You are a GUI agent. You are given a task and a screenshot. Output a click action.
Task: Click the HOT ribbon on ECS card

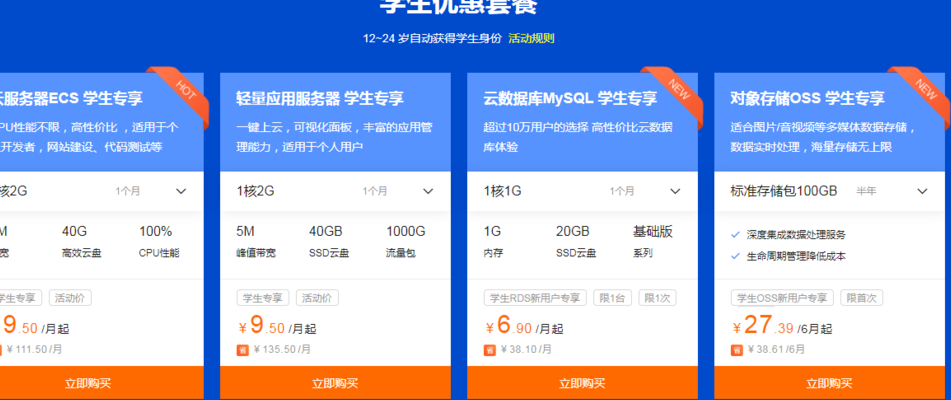click(x=183, y=89)
